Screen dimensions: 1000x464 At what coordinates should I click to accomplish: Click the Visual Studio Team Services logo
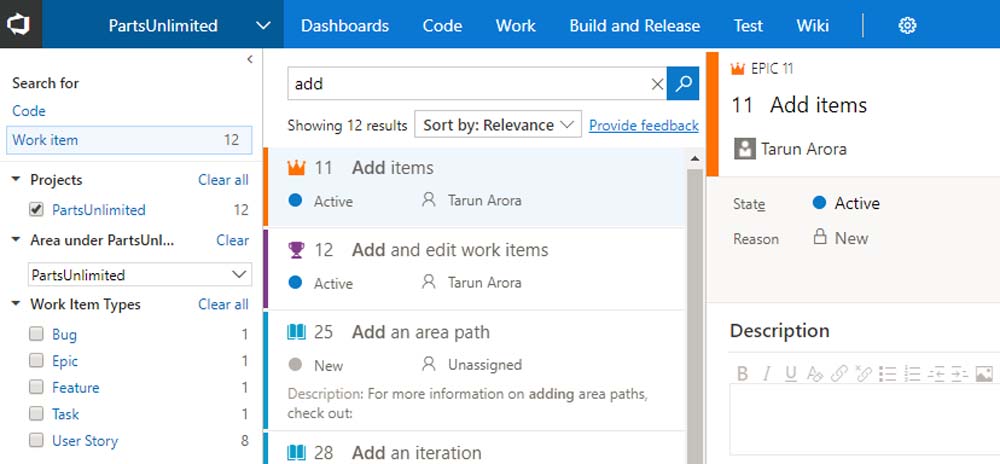click(21, 24)
